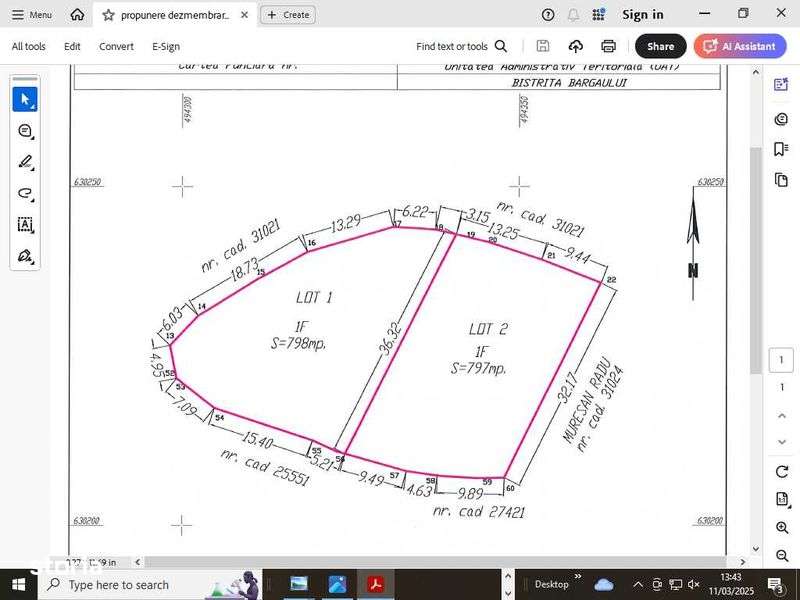This screenshot has width=800, height=600.
Task: Open the Adobe Acrobat taskbar icon
Action: (376, 584)
